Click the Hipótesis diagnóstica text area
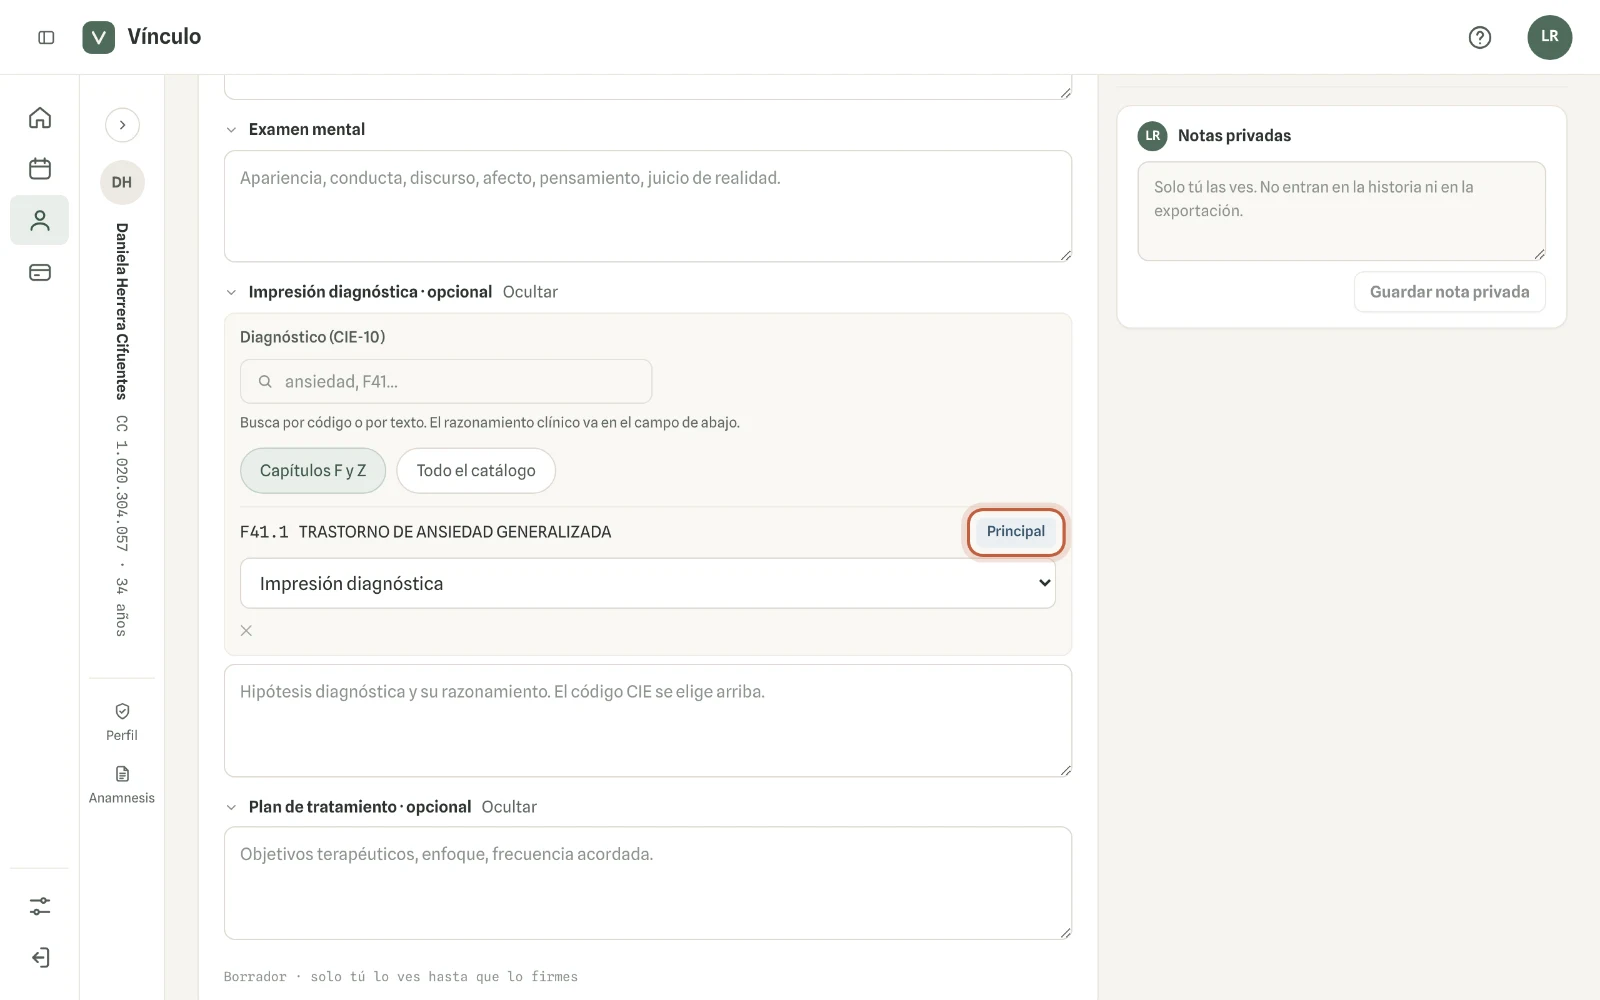1600x1000 pixels. pyautogui.click(x=648, y=721)
